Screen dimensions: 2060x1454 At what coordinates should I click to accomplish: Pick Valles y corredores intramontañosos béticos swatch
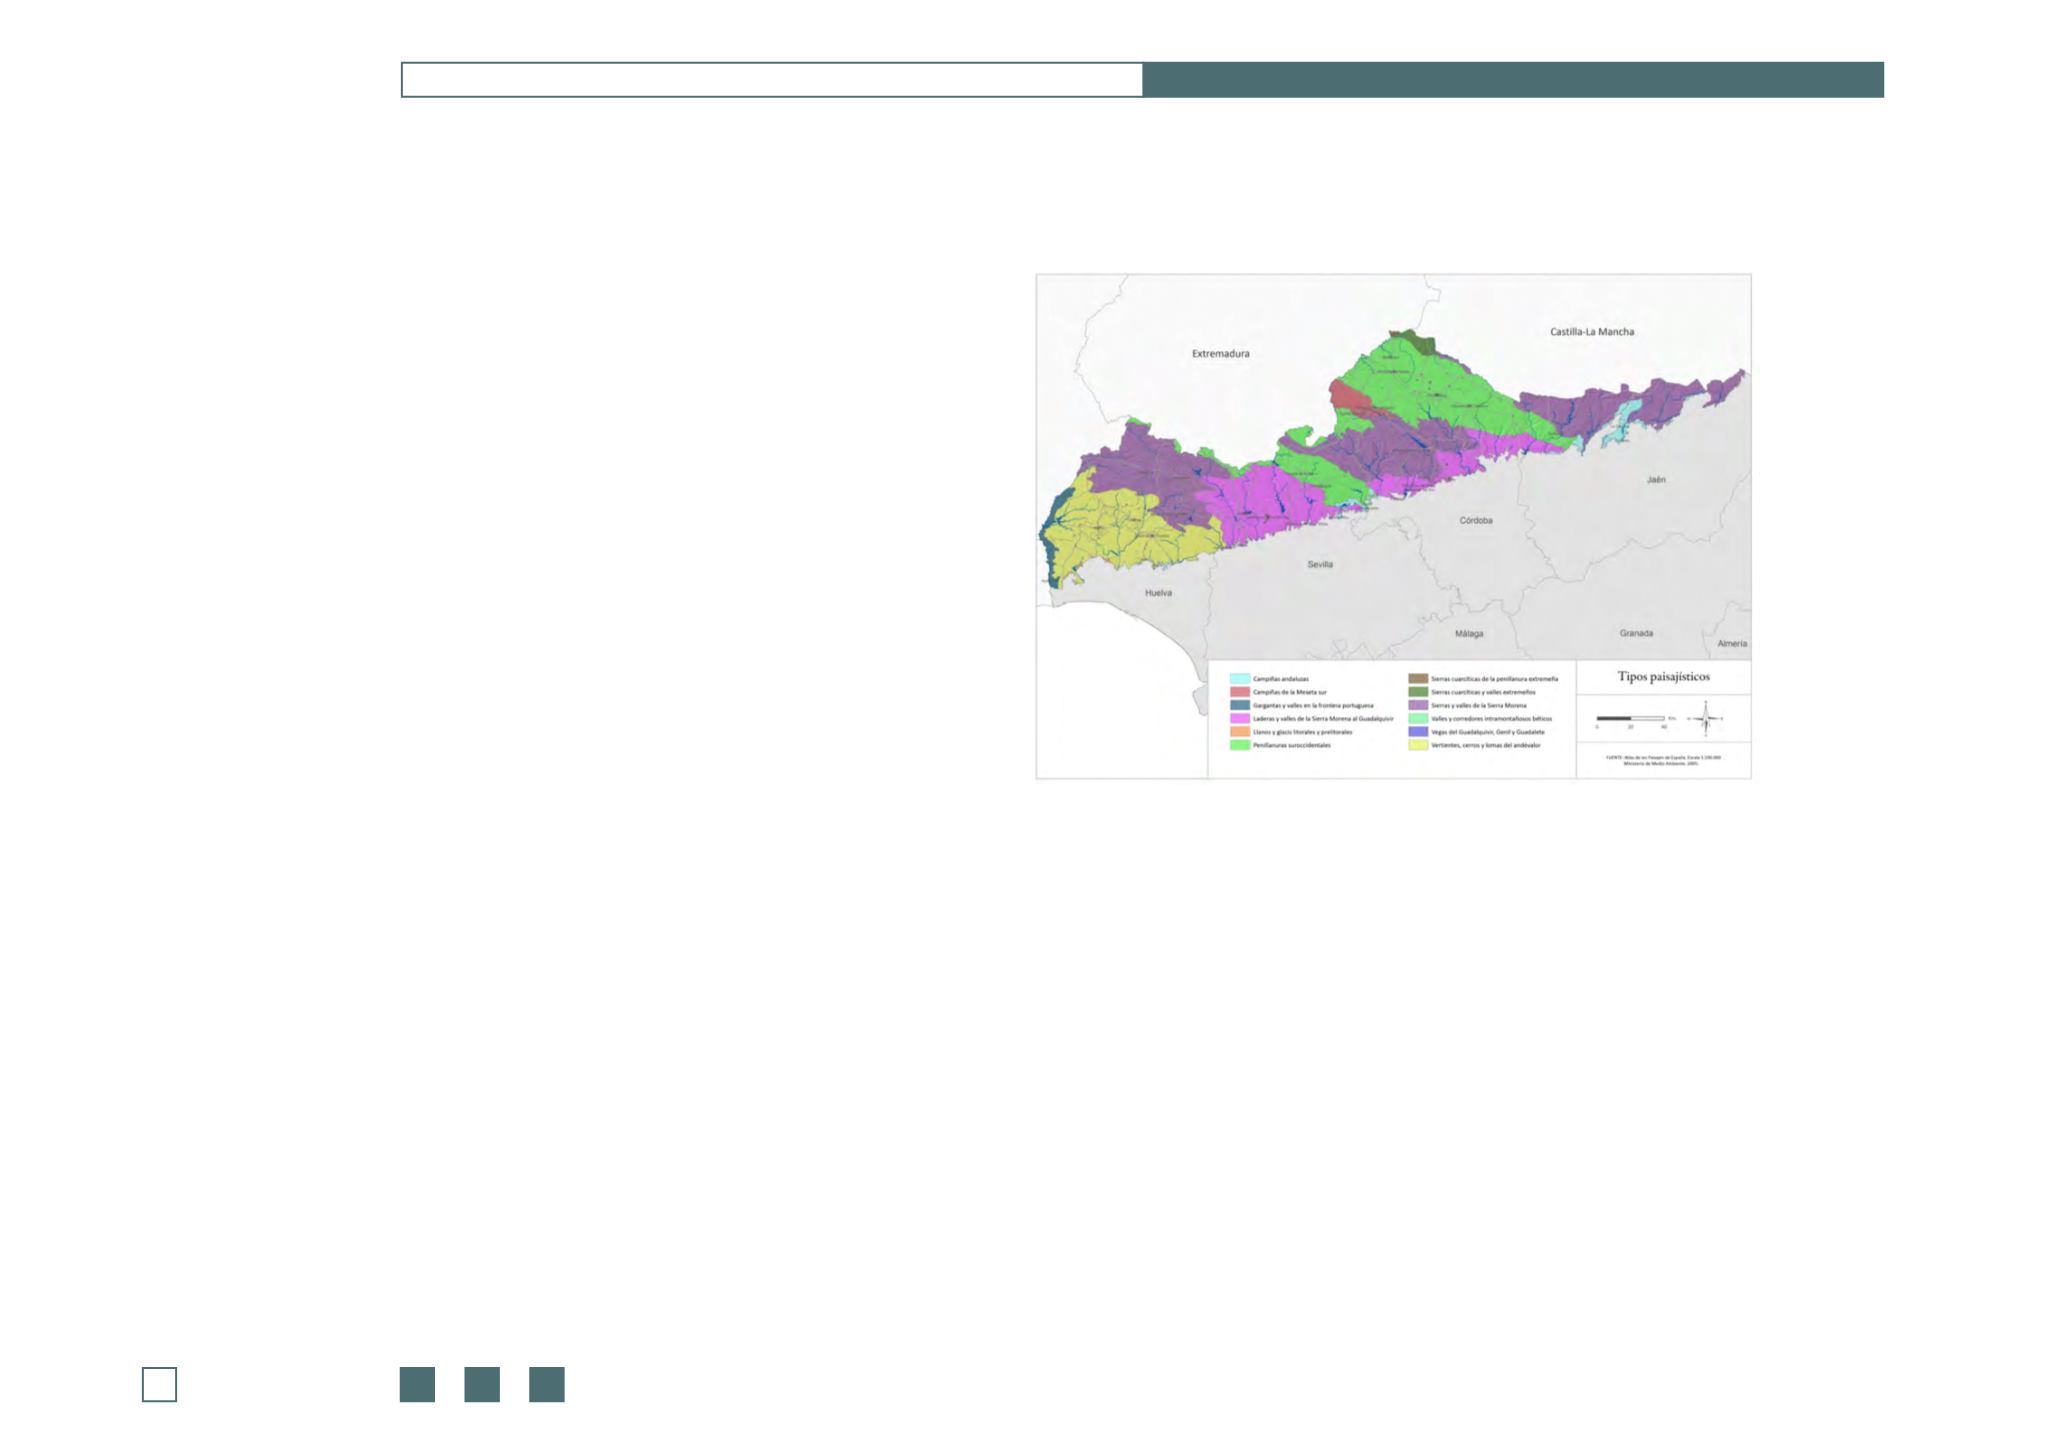(1417, 718)
